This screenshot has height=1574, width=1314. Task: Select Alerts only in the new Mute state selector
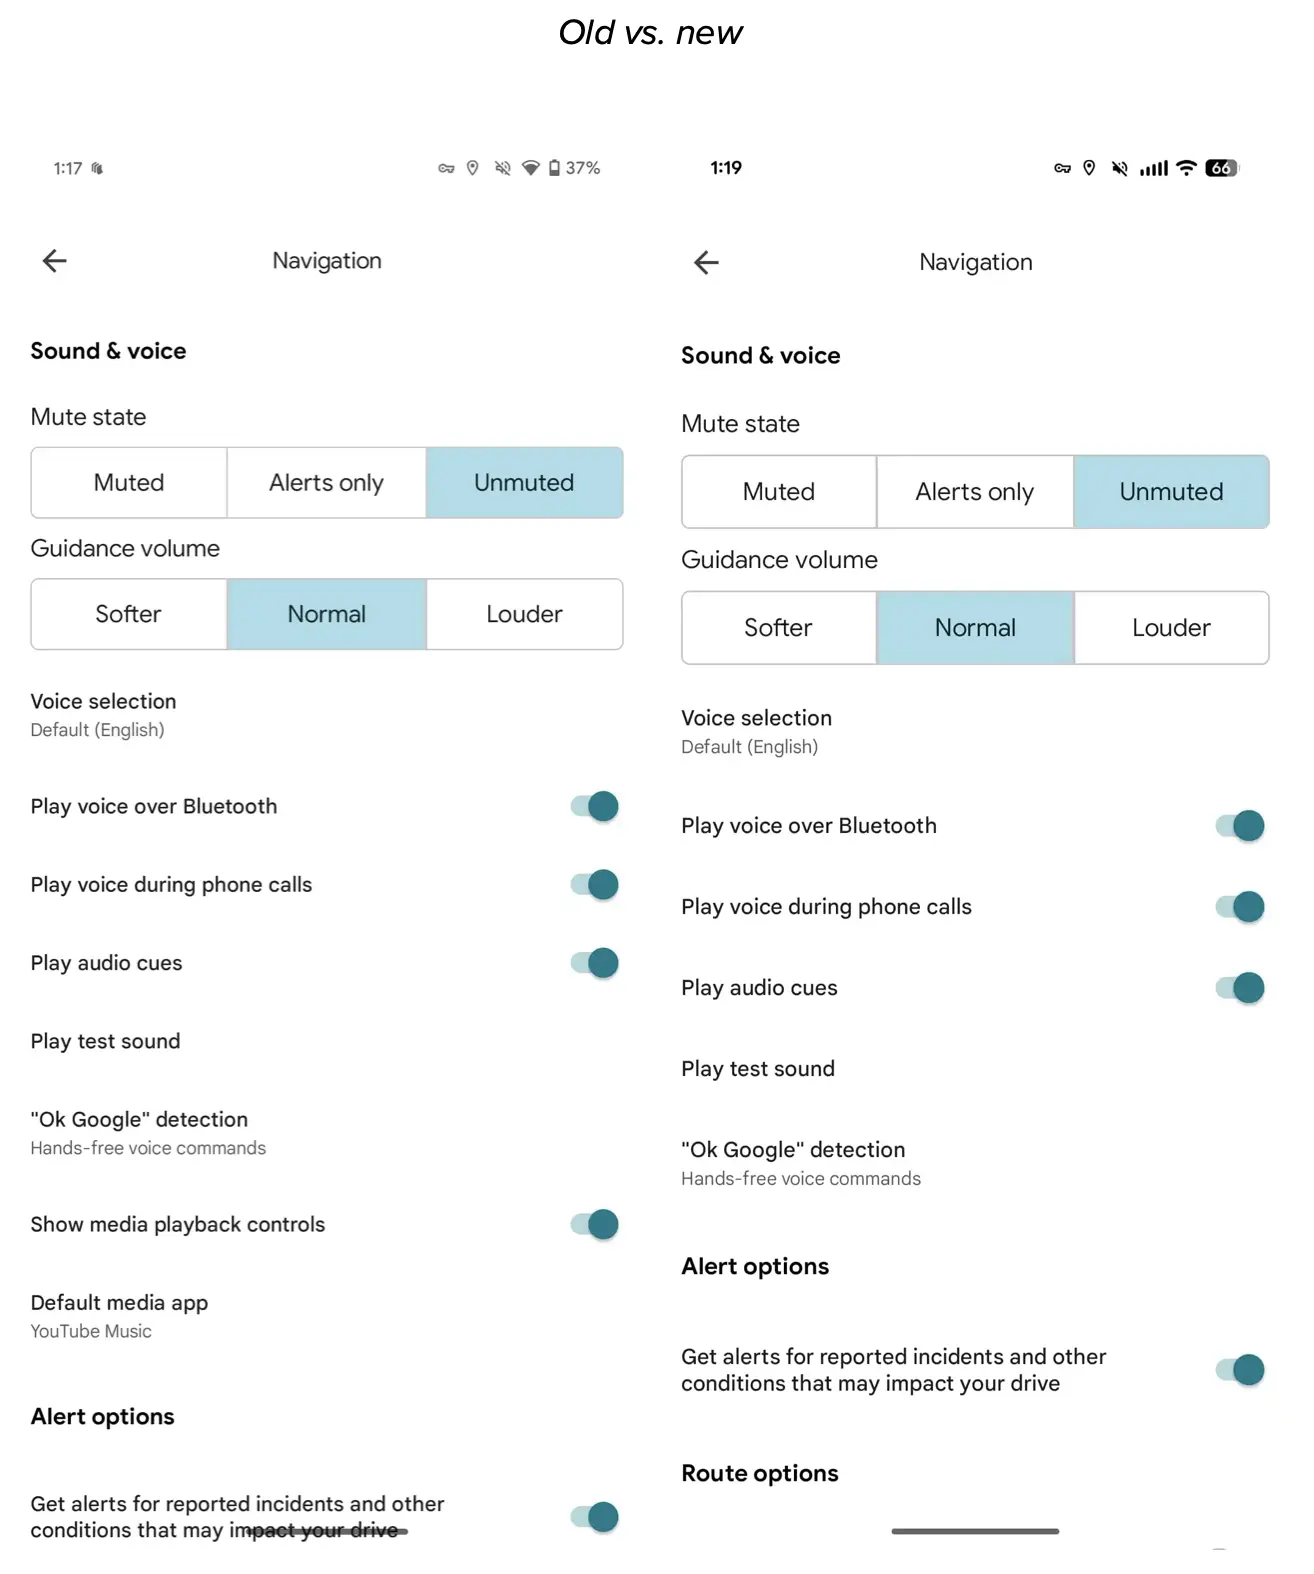click(x=974, y=491)
